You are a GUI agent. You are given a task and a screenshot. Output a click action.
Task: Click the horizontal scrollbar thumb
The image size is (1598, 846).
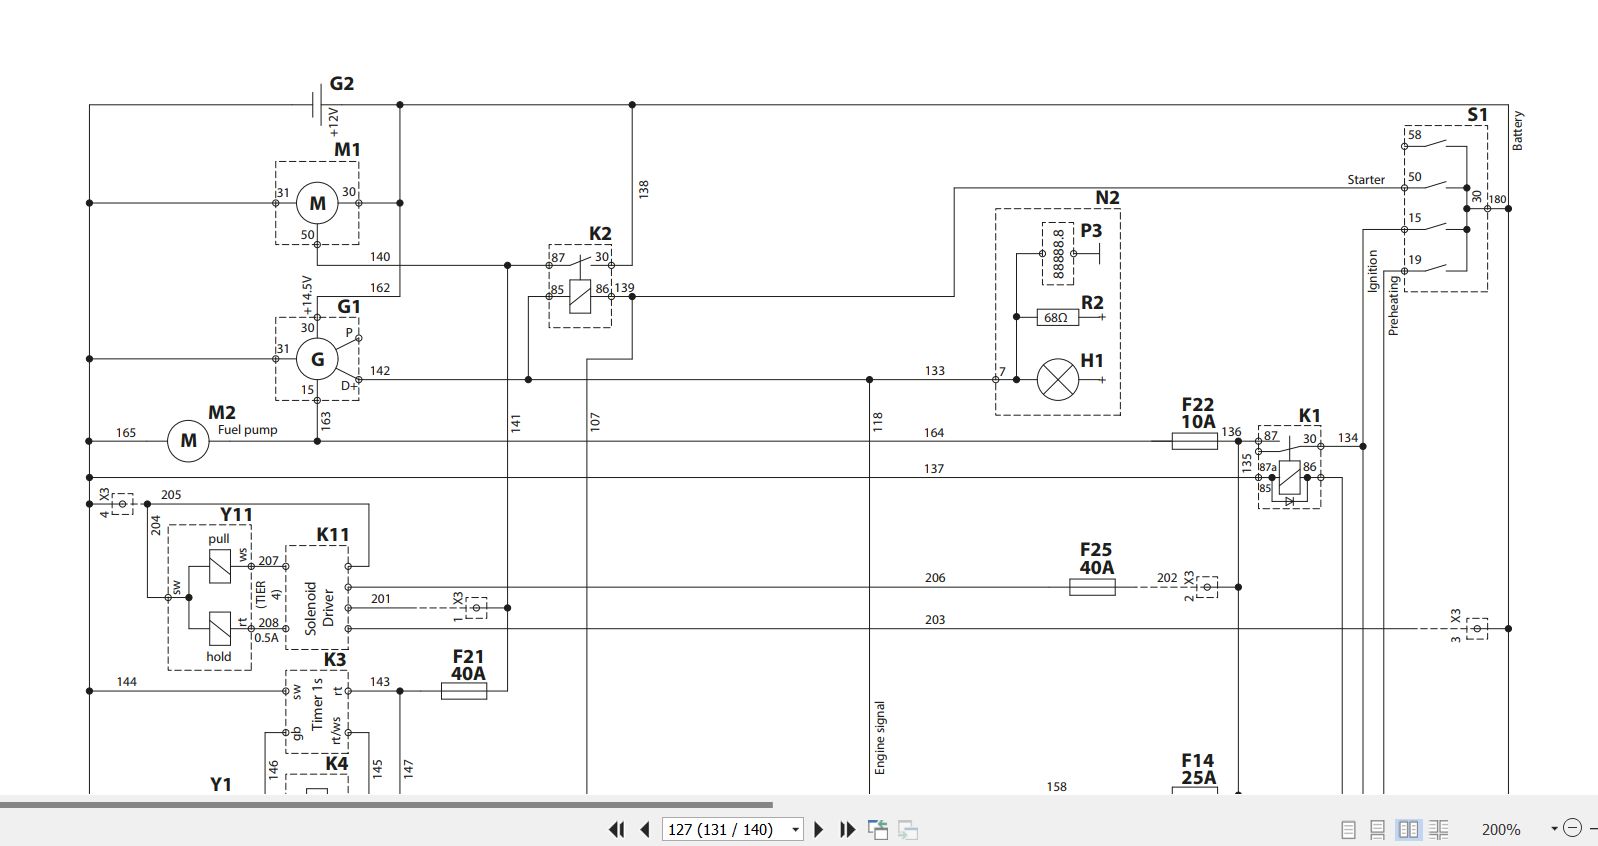pyautogui.click(x=386, y=804)
